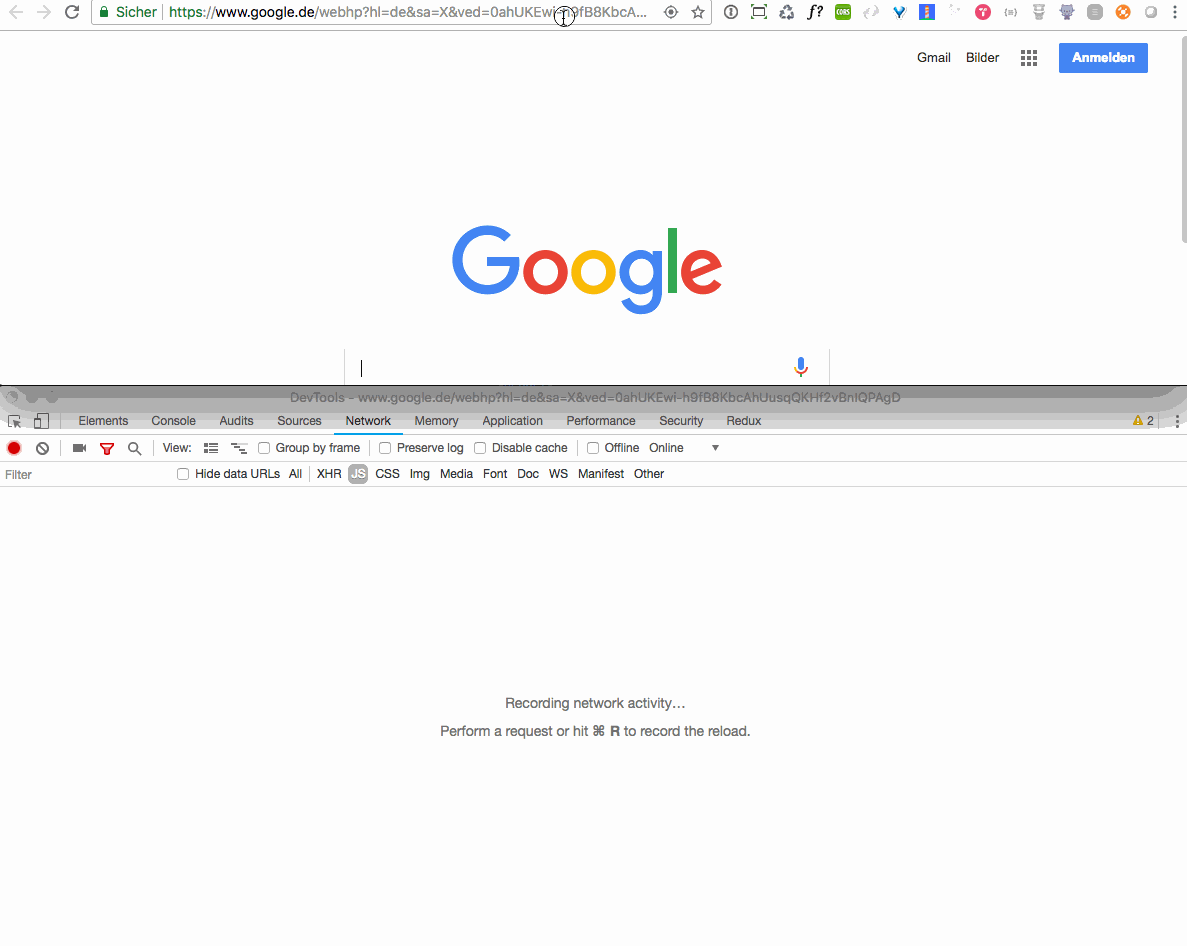The height and width of the screenshot is (946, 1187).
Task: Open the curly braces {≡} extension
Action: coord(1011,12)
